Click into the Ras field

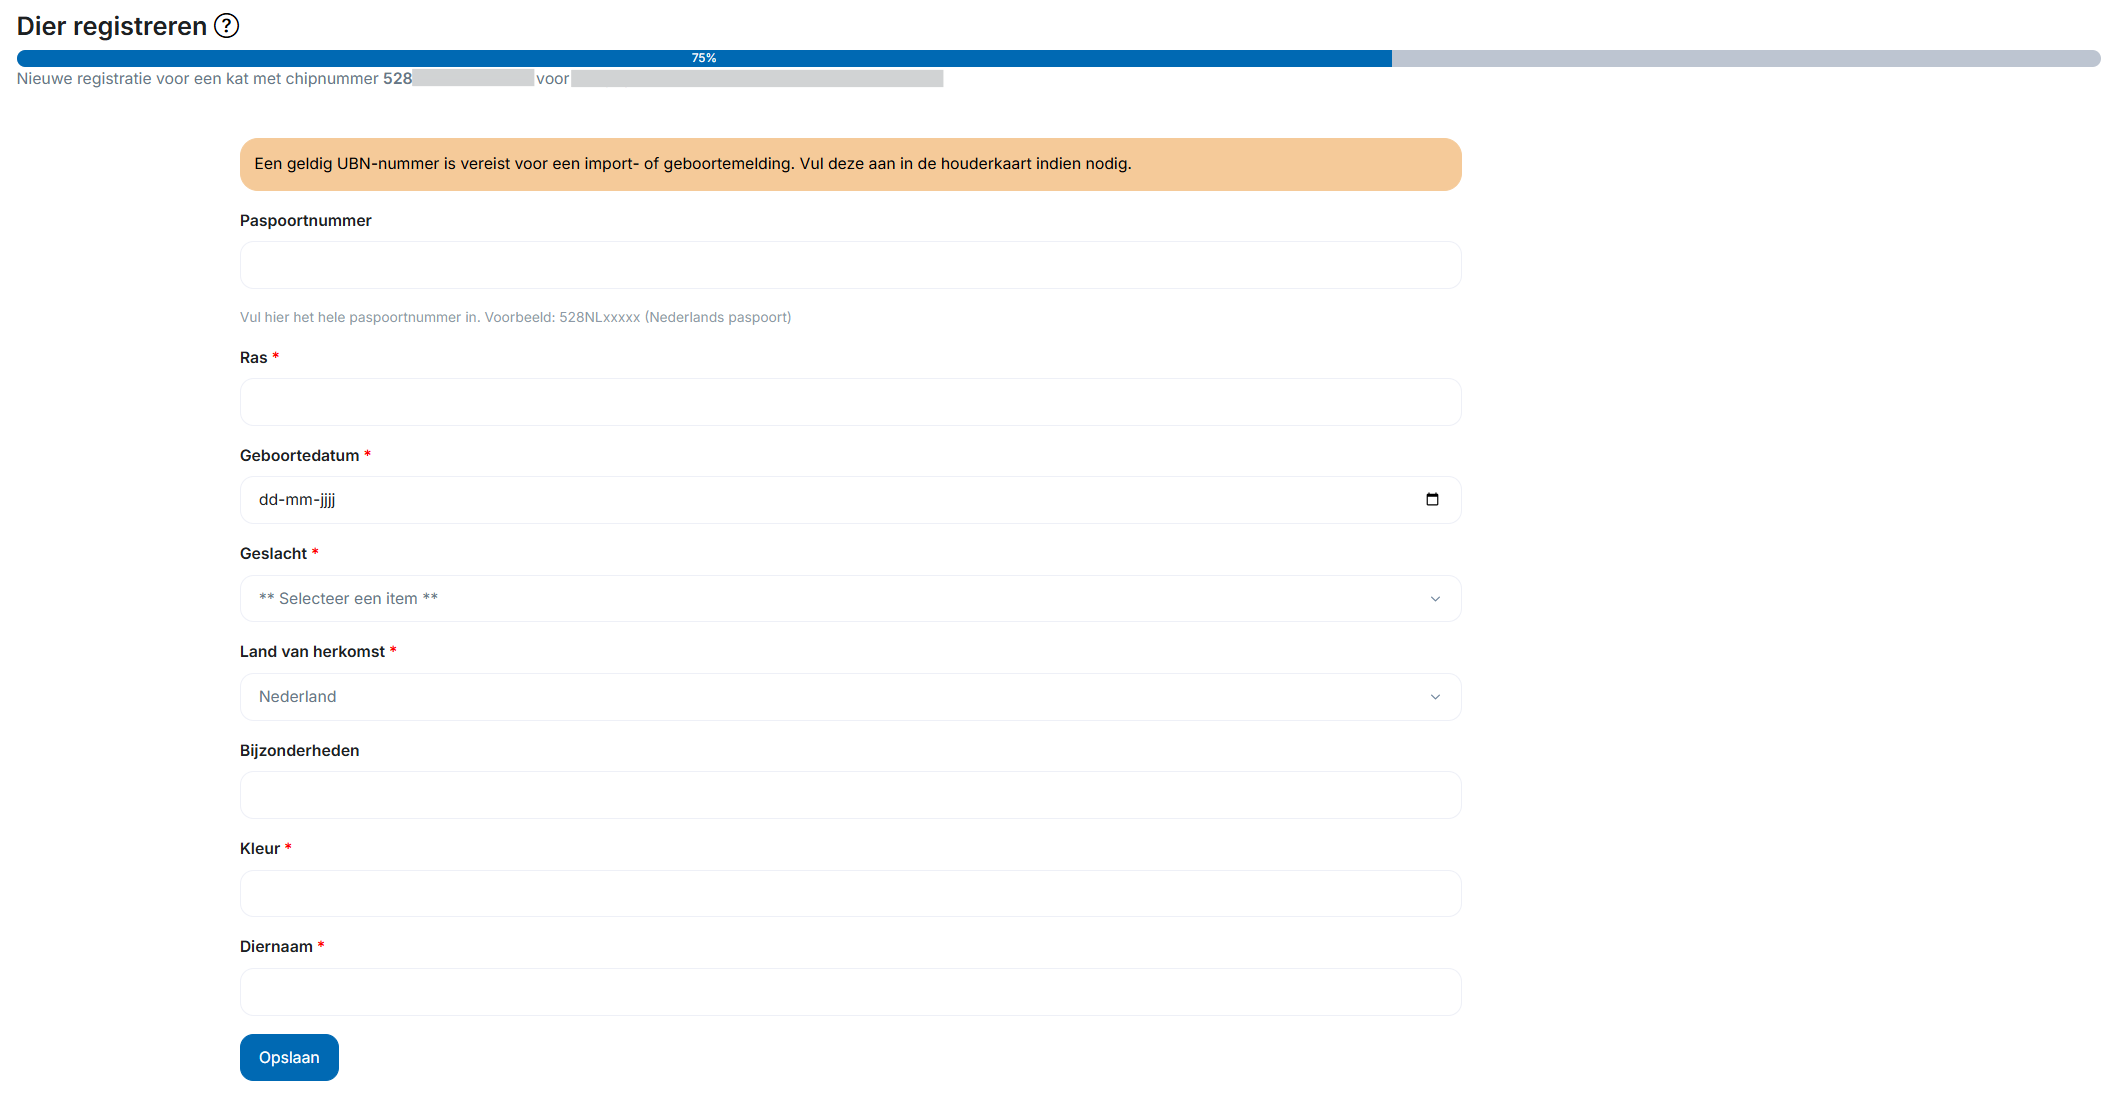tap(850, 402)
